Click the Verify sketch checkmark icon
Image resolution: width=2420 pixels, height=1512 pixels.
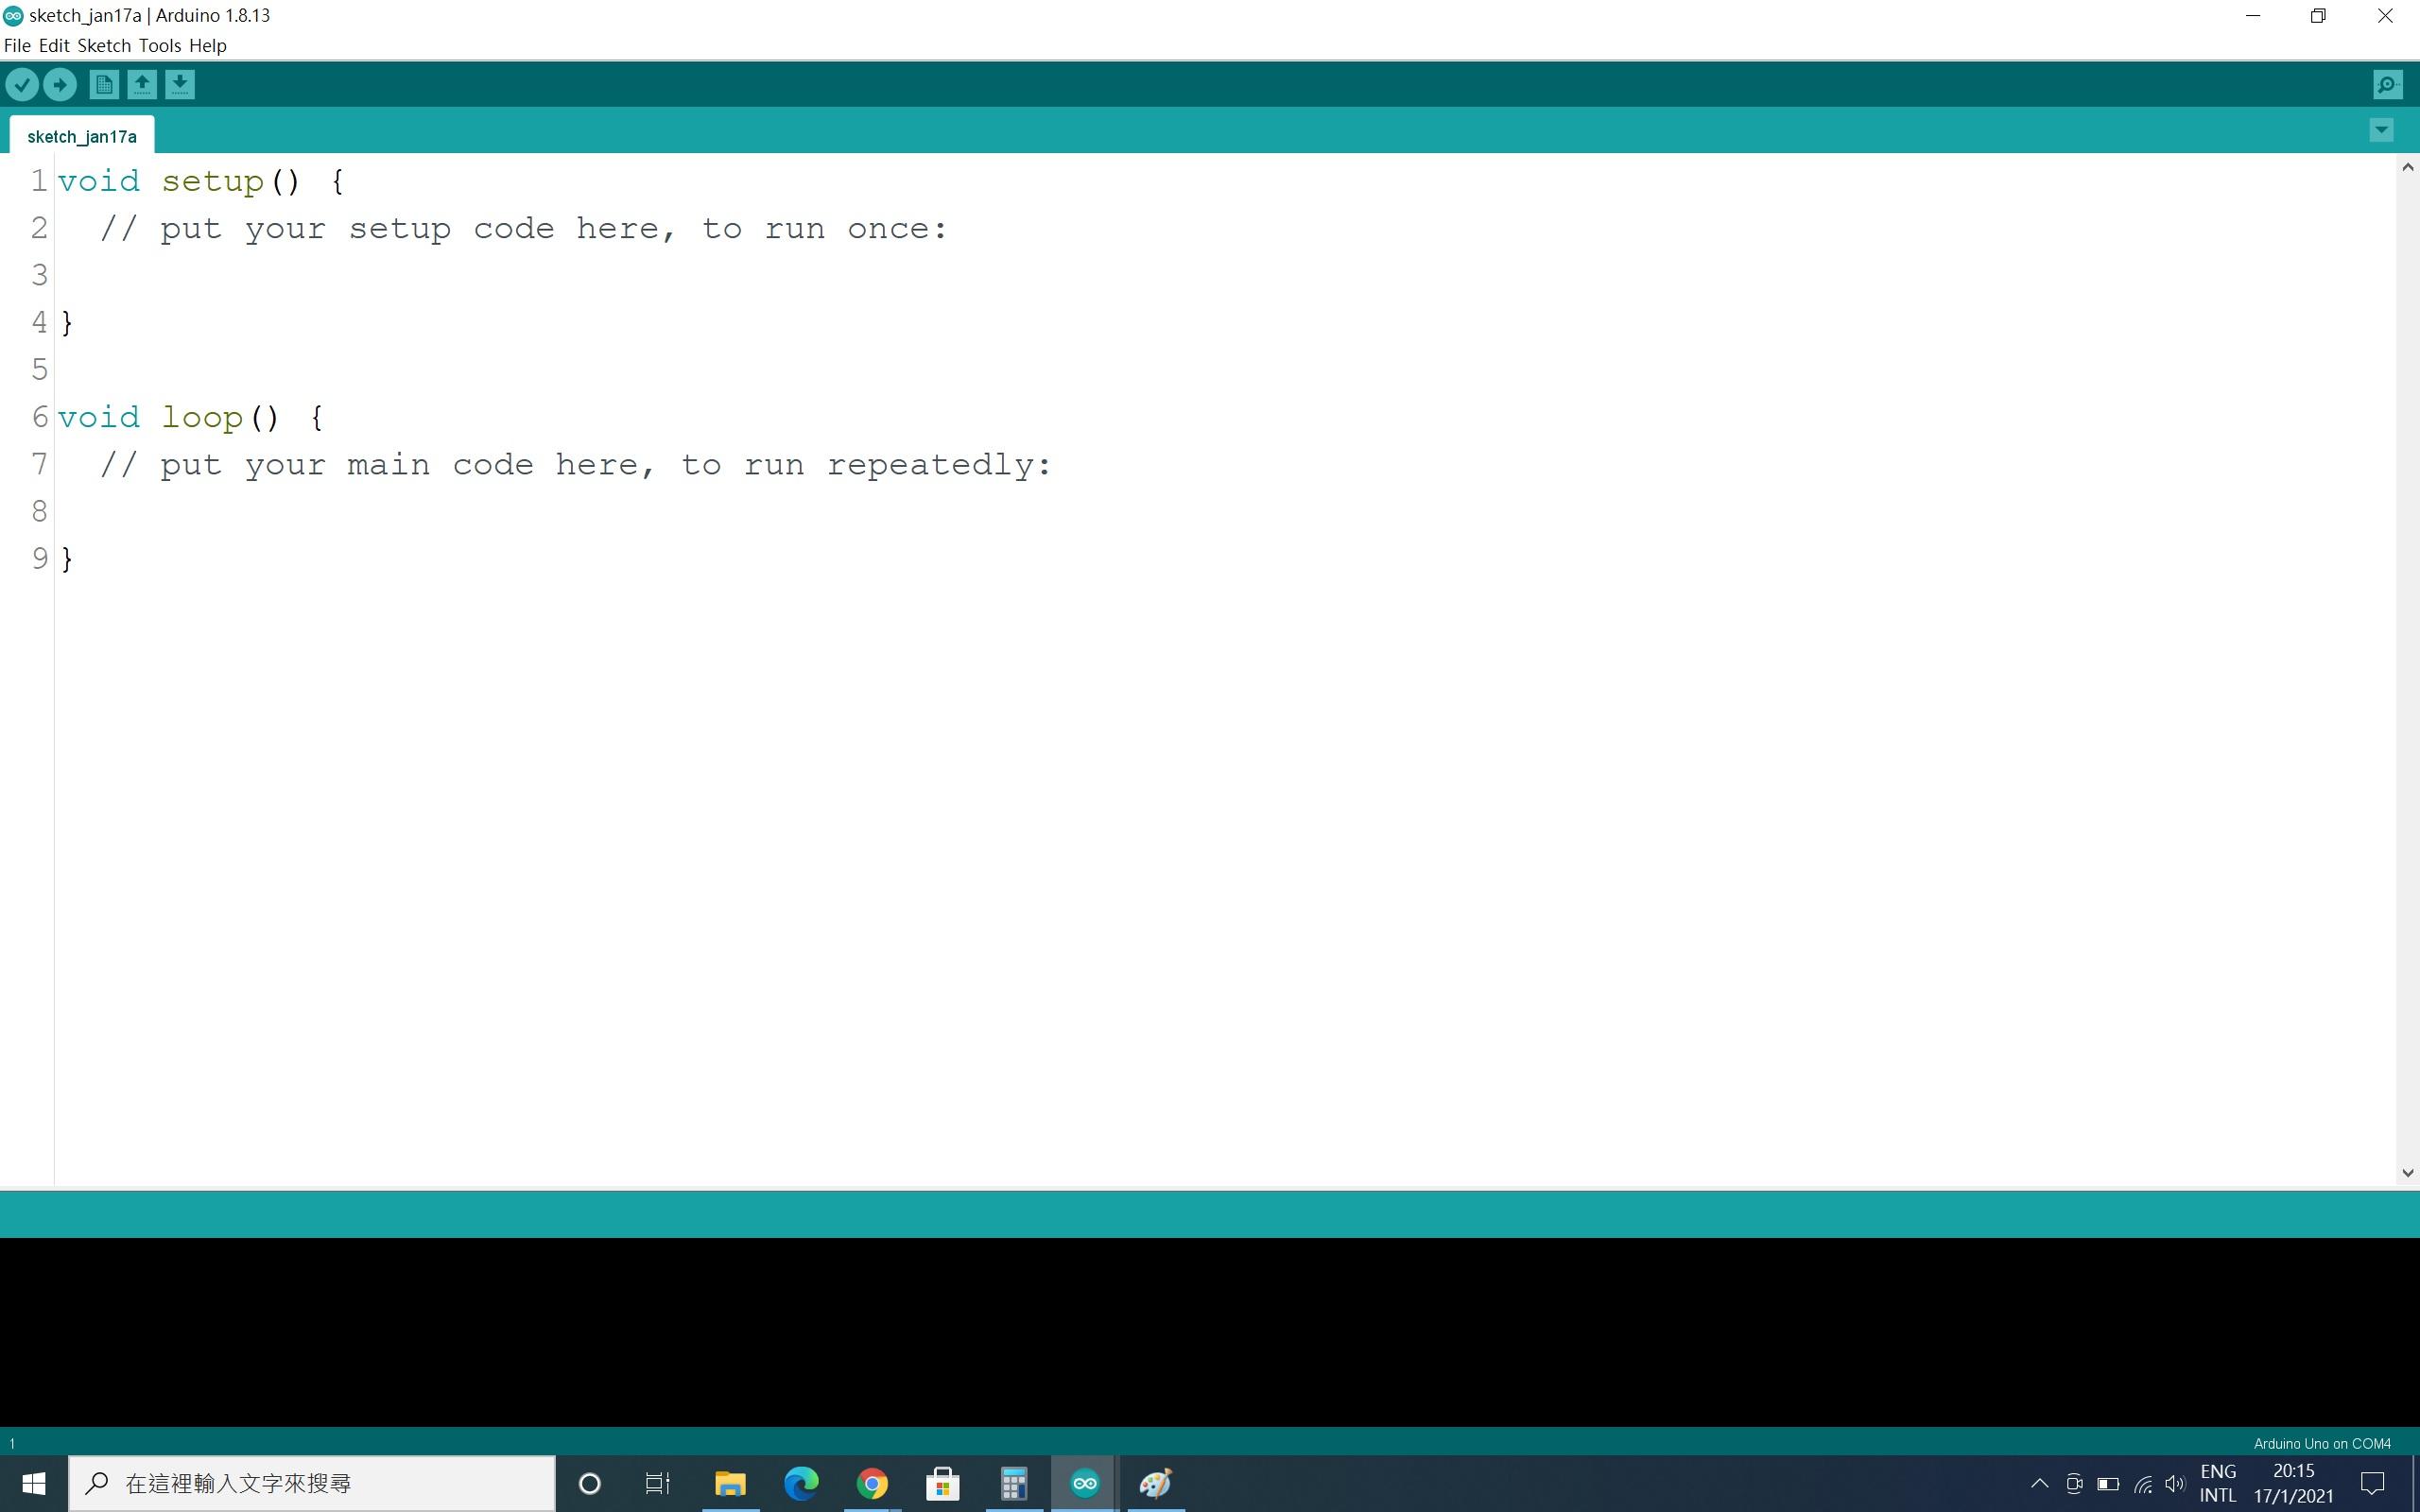[22, 85]
